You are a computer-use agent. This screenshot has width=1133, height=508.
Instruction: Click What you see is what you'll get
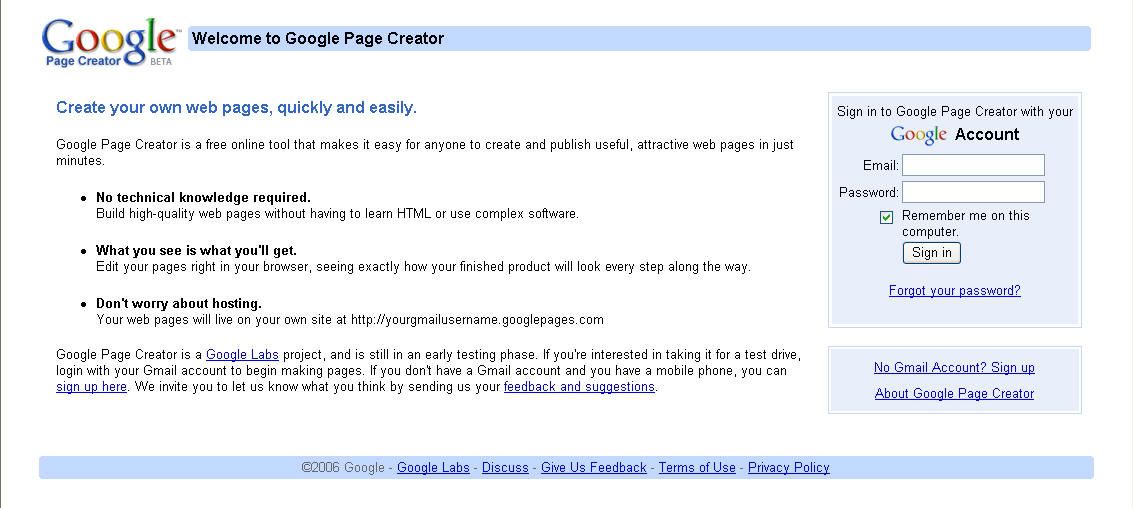[x=197, y=251]
